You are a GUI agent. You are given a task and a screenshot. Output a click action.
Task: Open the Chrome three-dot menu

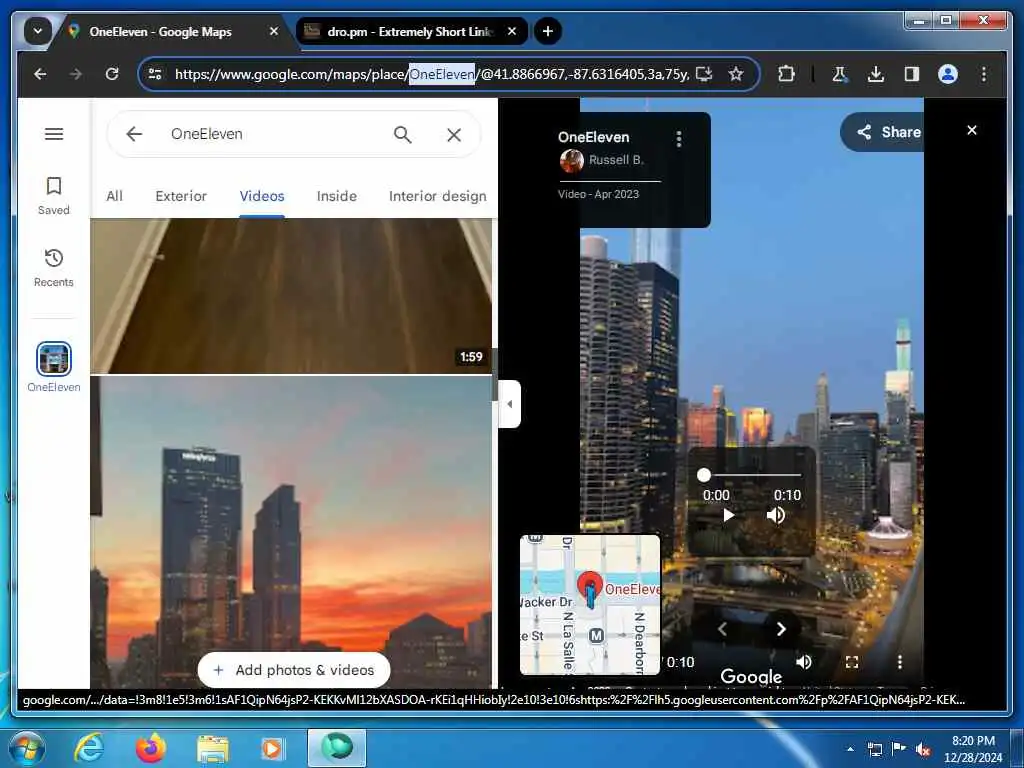pos(984,74)
